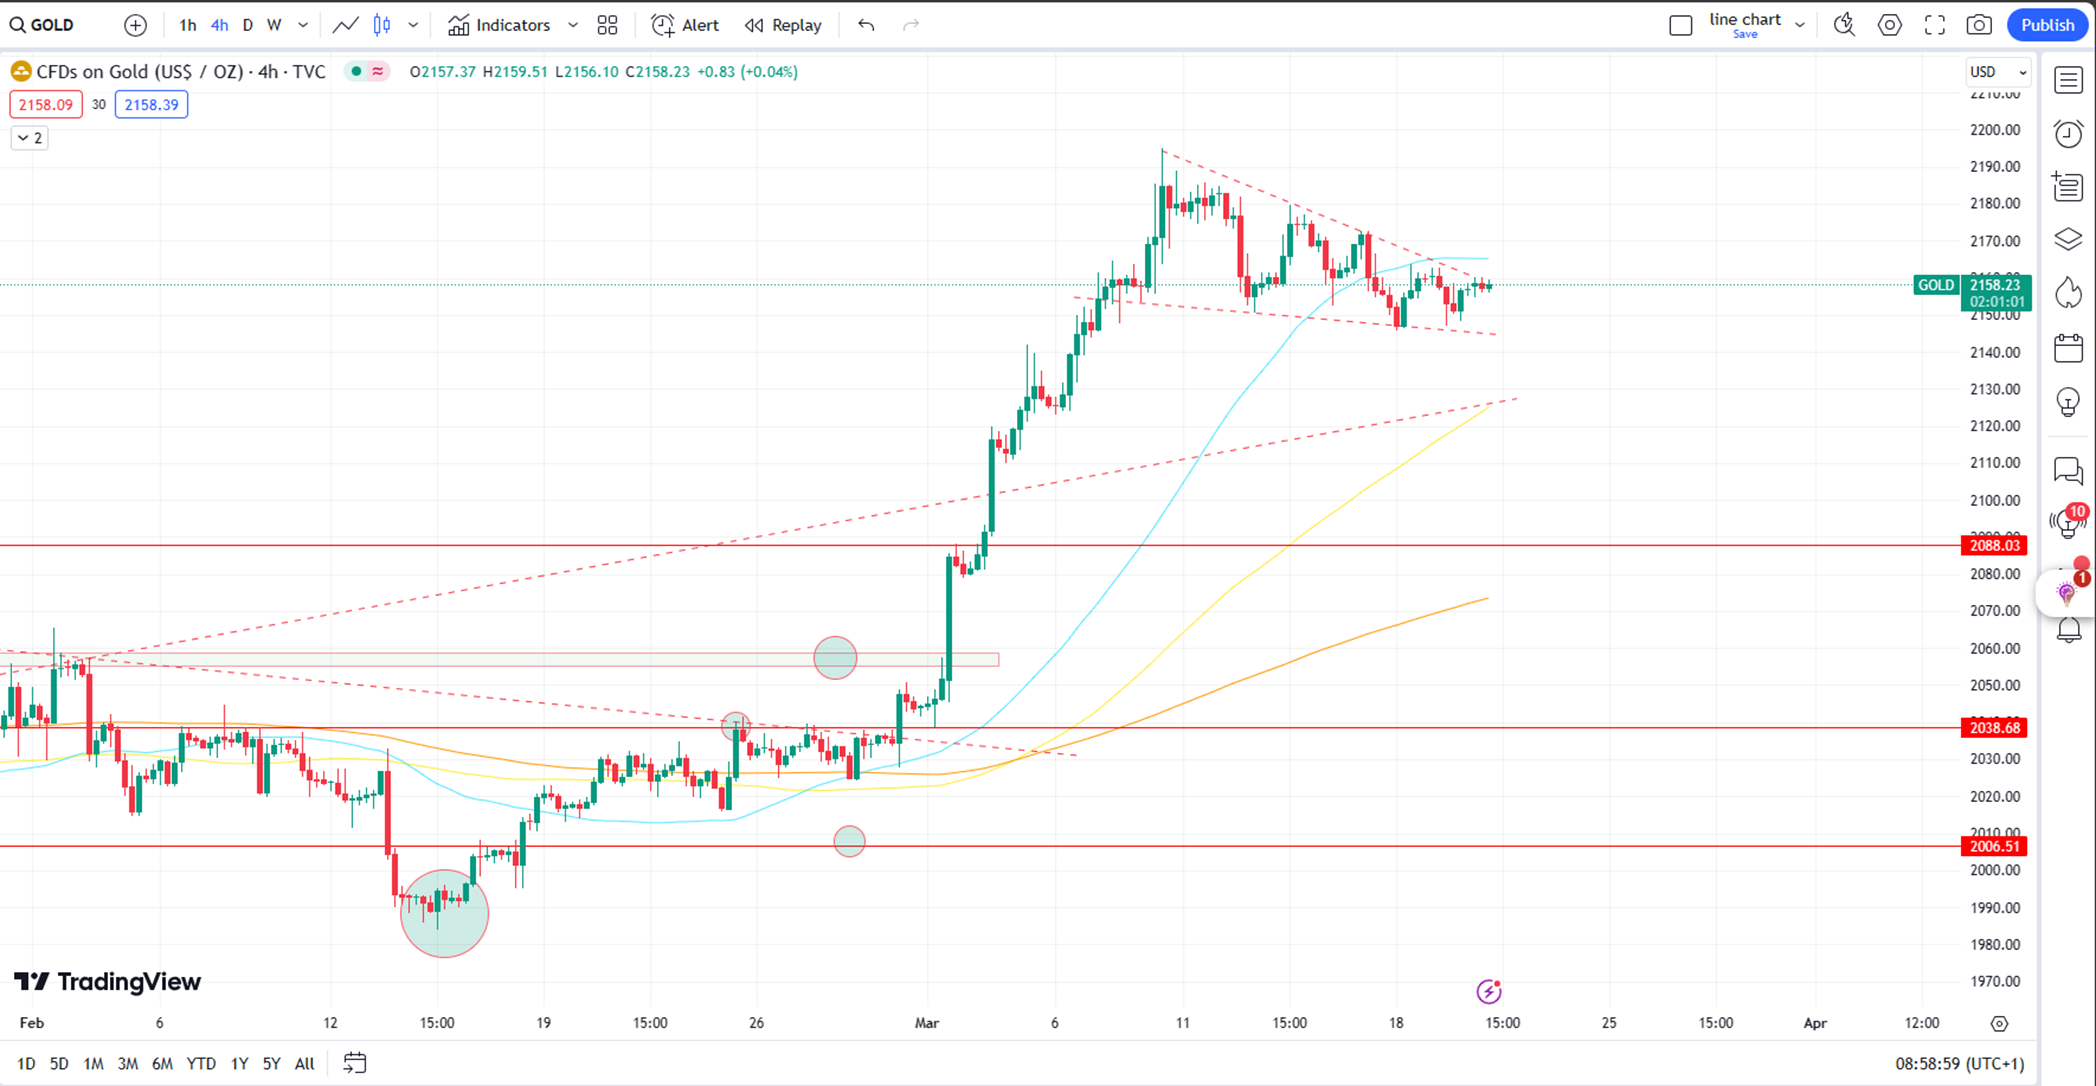
Task: Open the Watchlist panel icon
Action: coord(2068,80)
